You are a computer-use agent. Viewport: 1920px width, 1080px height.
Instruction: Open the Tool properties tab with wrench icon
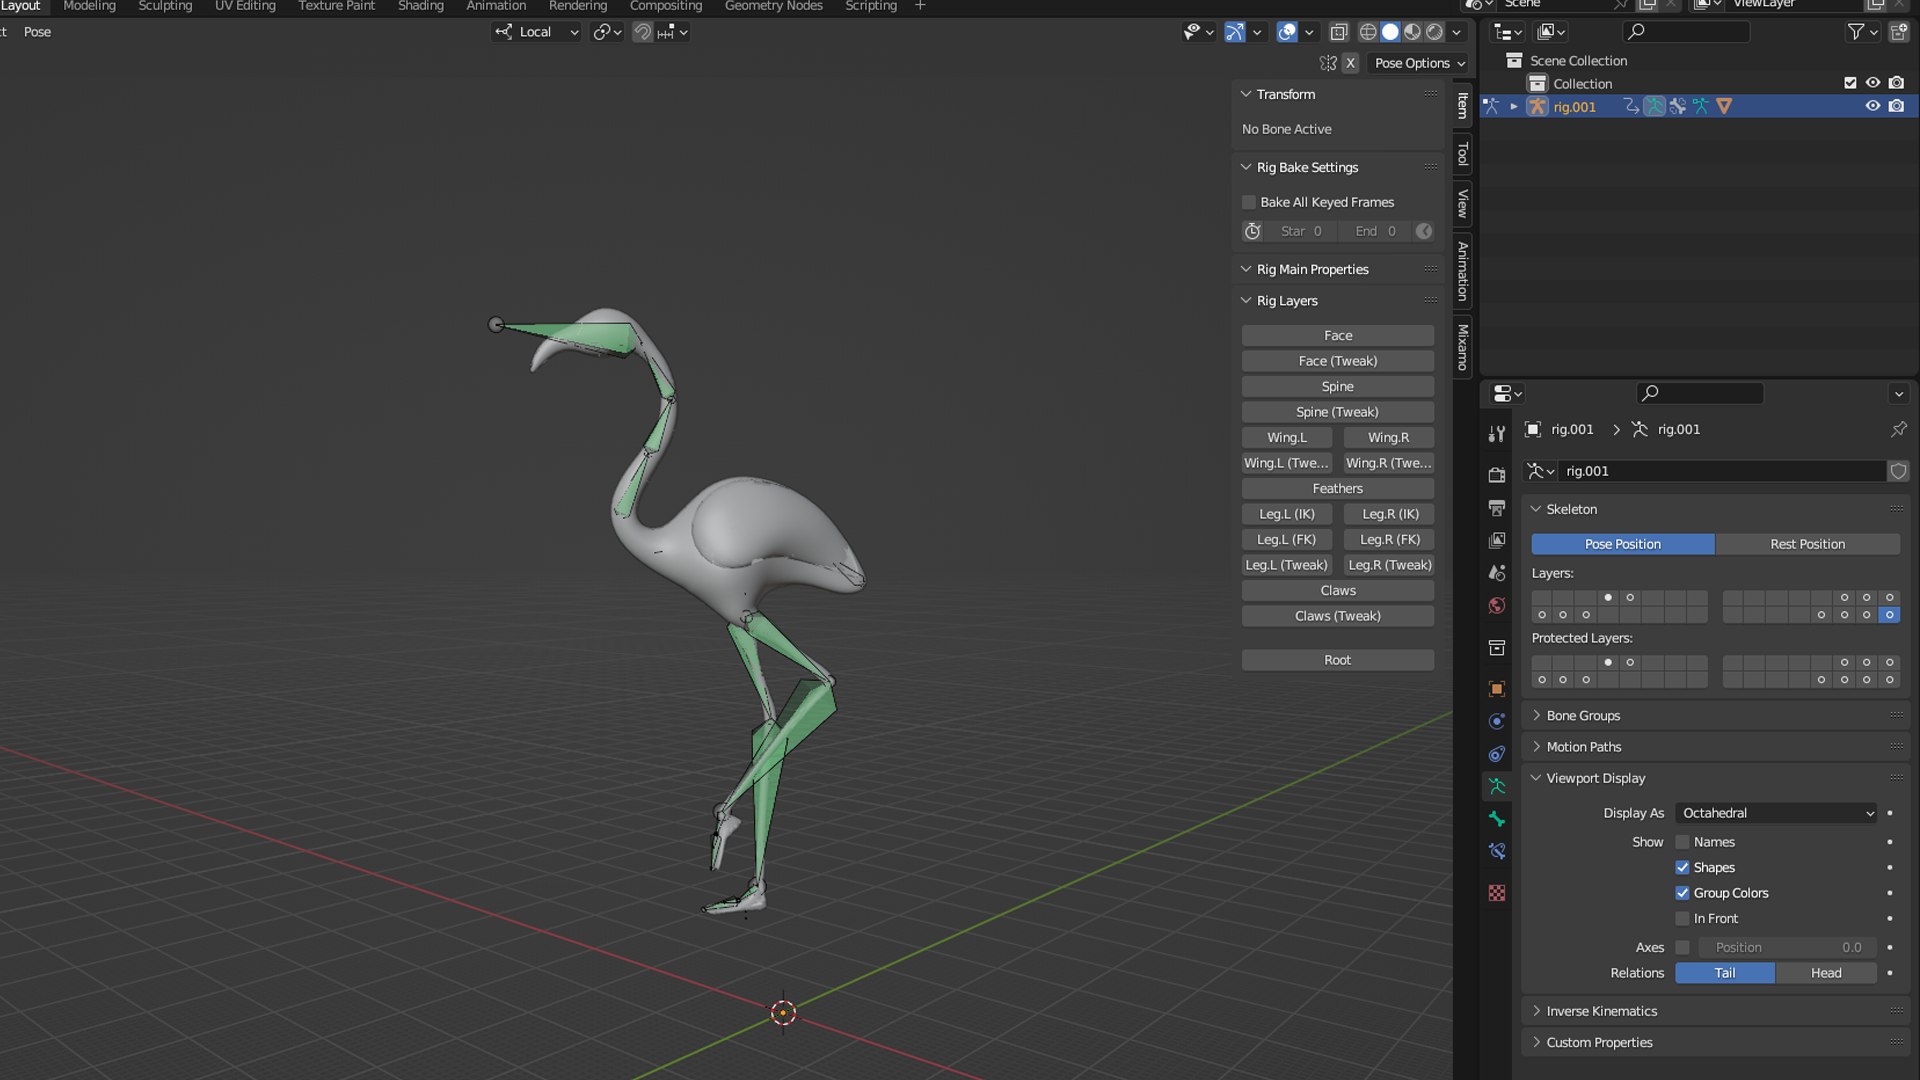pos(1496,434)
